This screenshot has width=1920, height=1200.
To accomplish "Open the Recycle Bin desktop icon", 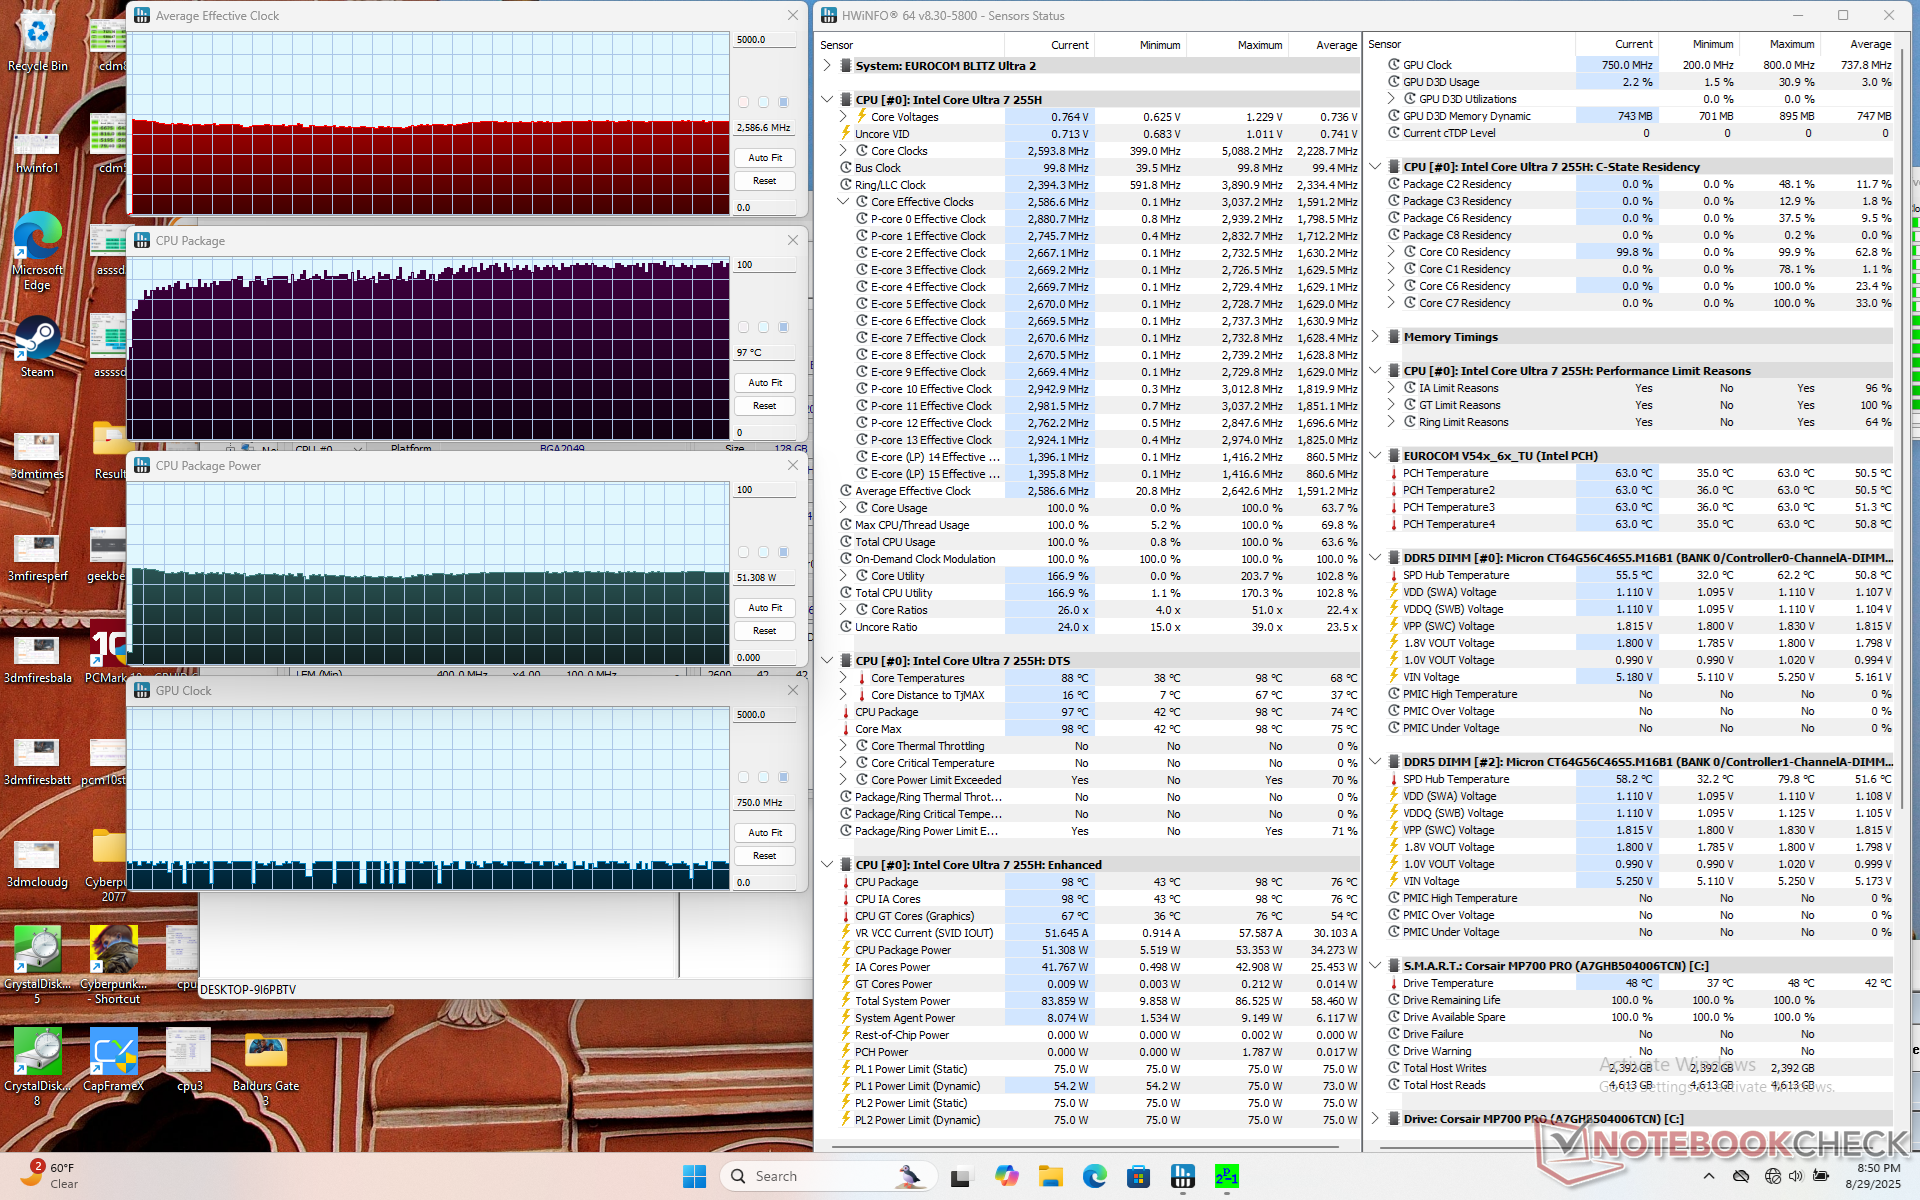I will coord(38,42).
